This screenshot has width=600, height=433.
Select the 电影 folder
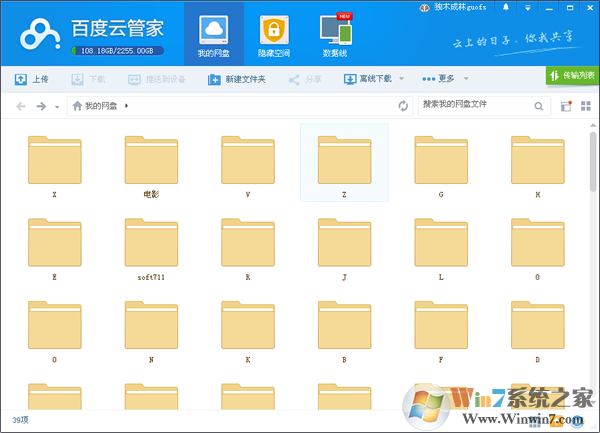[152, 166]
